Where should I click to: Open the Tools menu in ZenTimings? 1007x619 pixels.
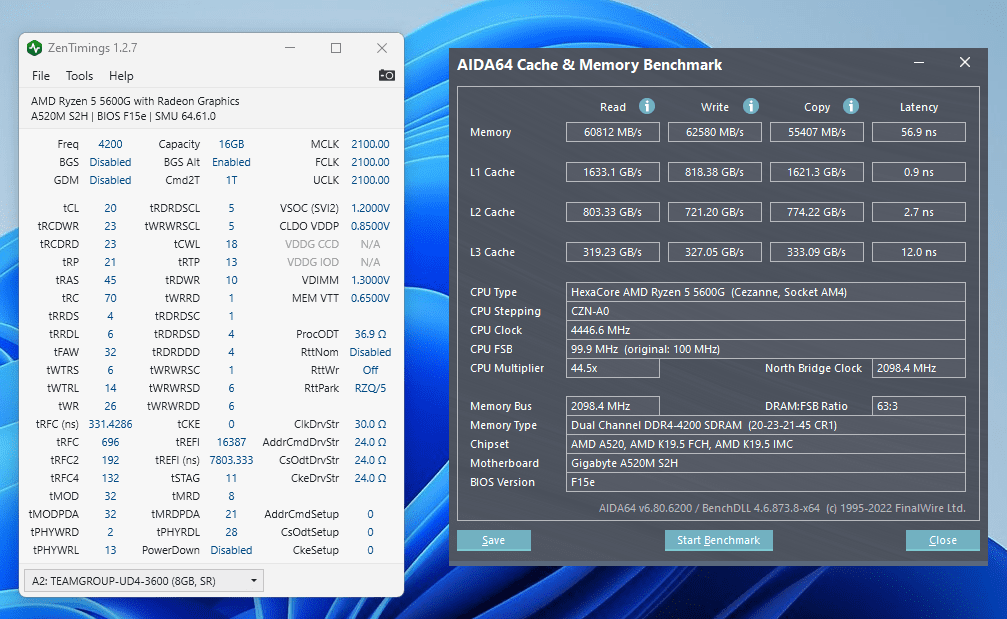click(x=80, y=76)
